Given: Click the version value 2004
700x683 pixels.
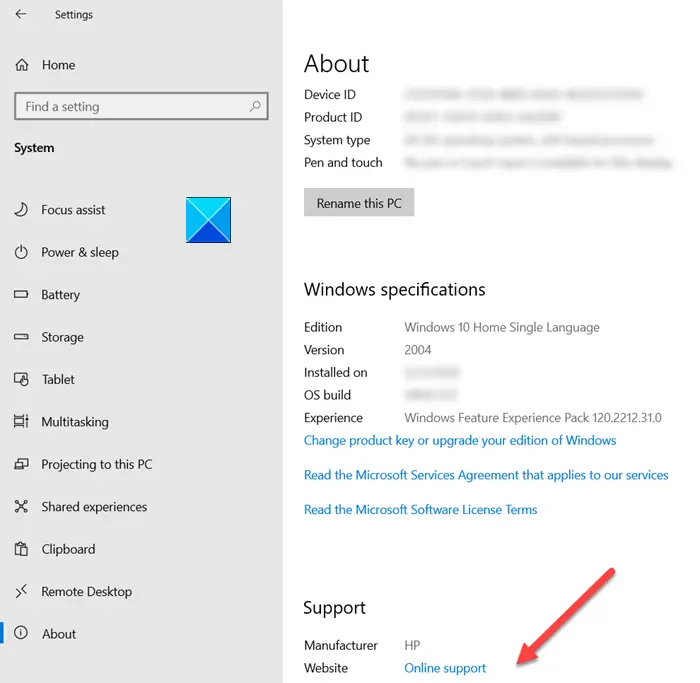Looking at the screenshot, I should click(417, 350).
